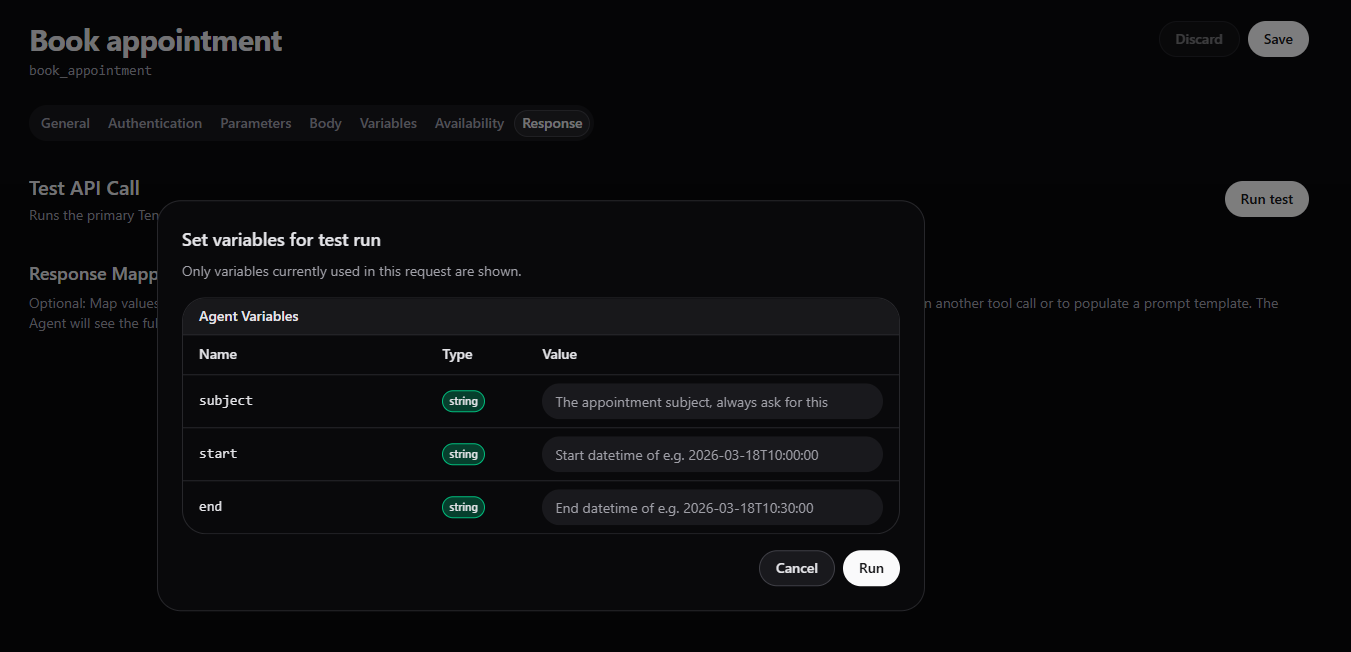Image resolution: width=1351 pixels, height=652 pixels.
Task: Select the Response tab
Action: (x=552, y=123)
